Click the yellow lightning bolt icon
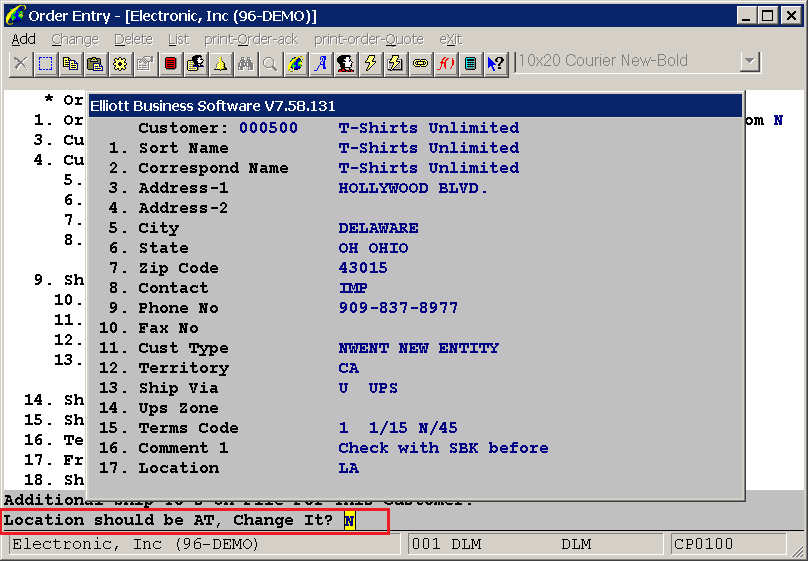Screen dimensions: 808x561 [371, 64]
